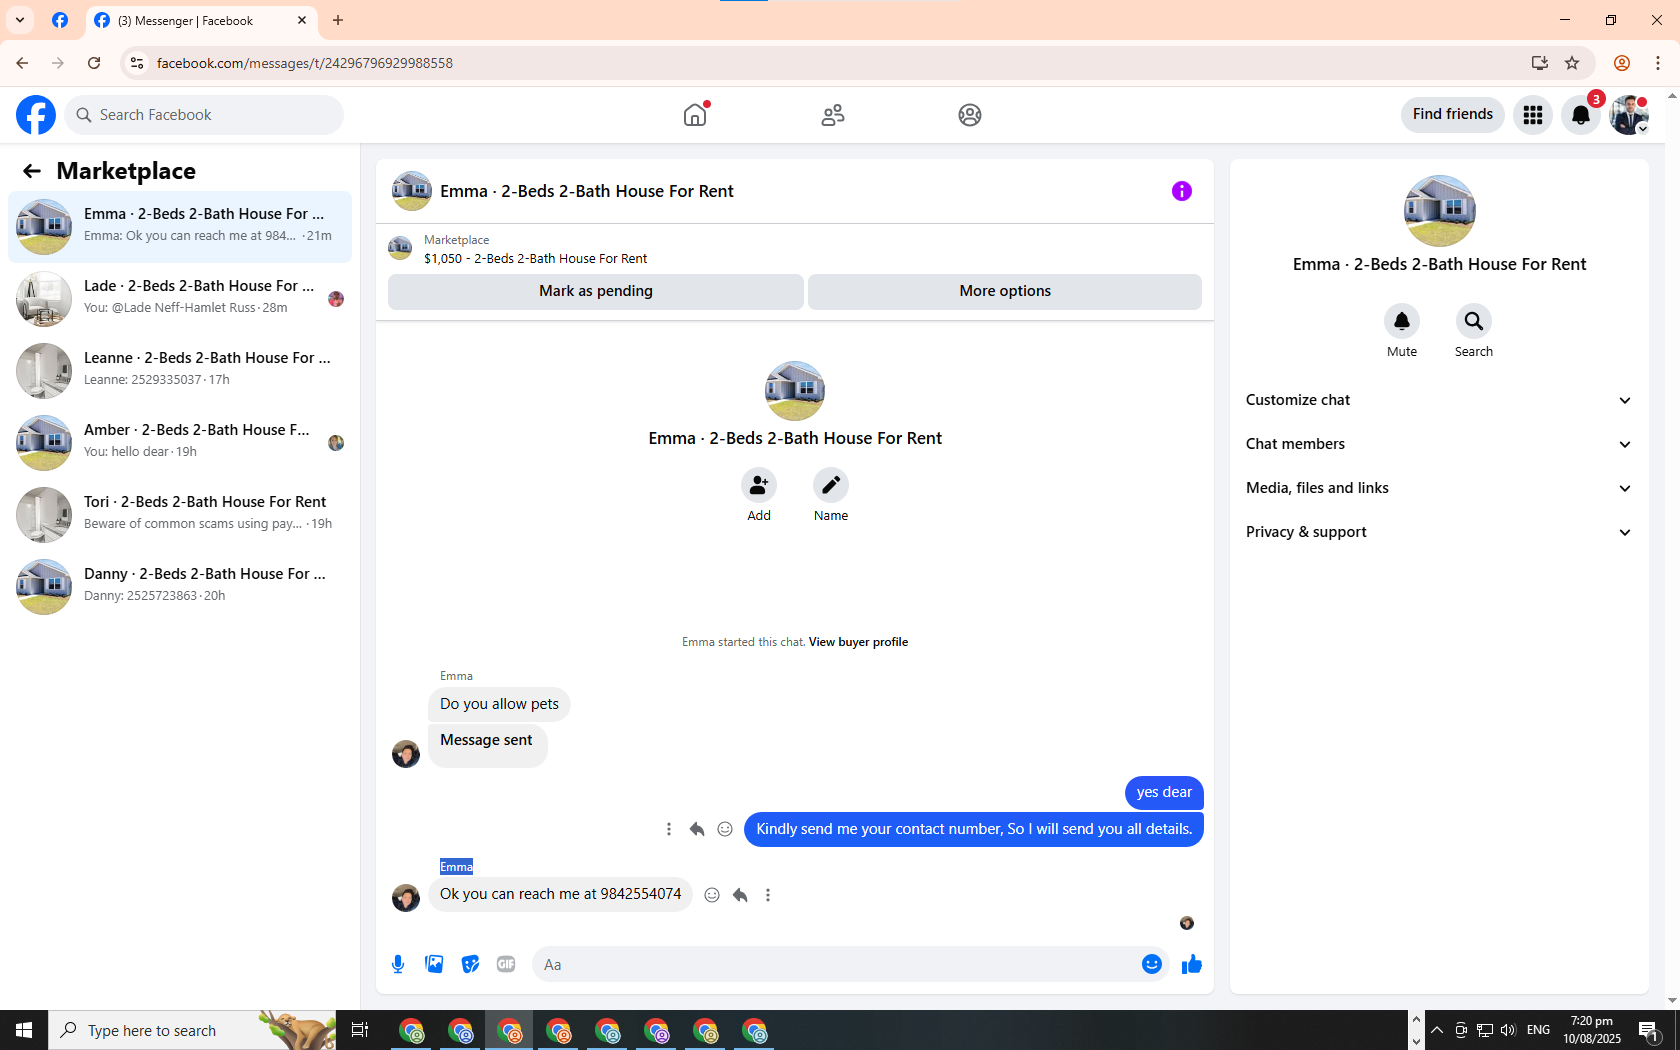Open notifications bell
This screenshot has height=1050, width=1680.
(1581, 115)
